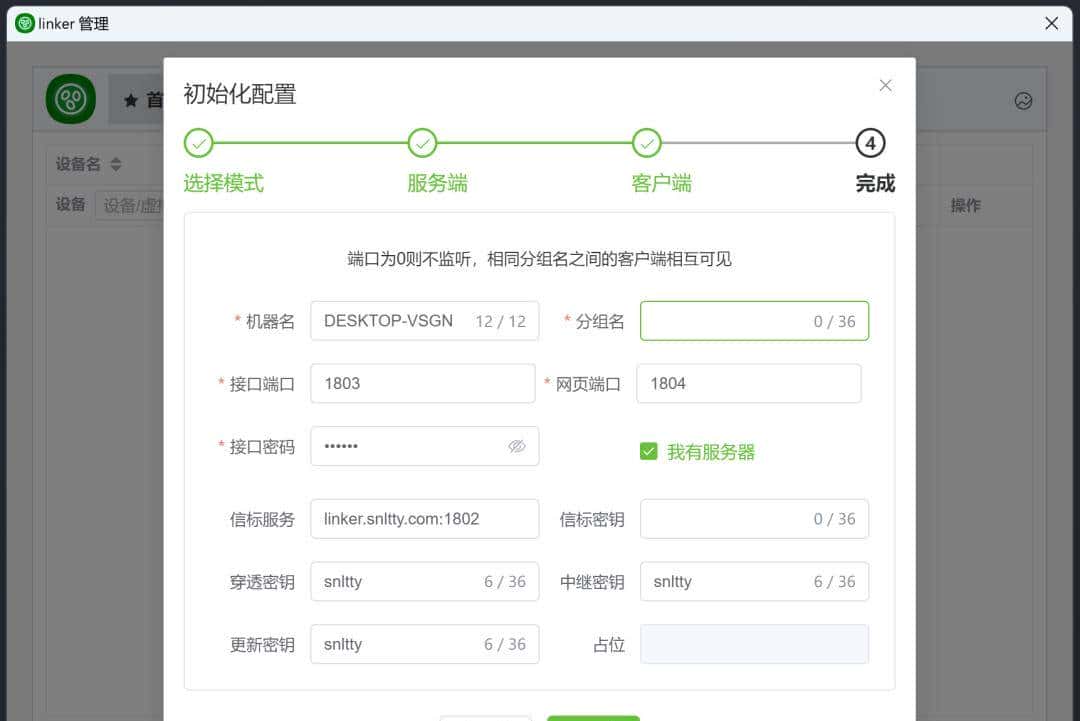Viewport: 1080px width, 721px height.
Task: Toggle password visibility for 接口密码
Action: (x=517, y=446)
